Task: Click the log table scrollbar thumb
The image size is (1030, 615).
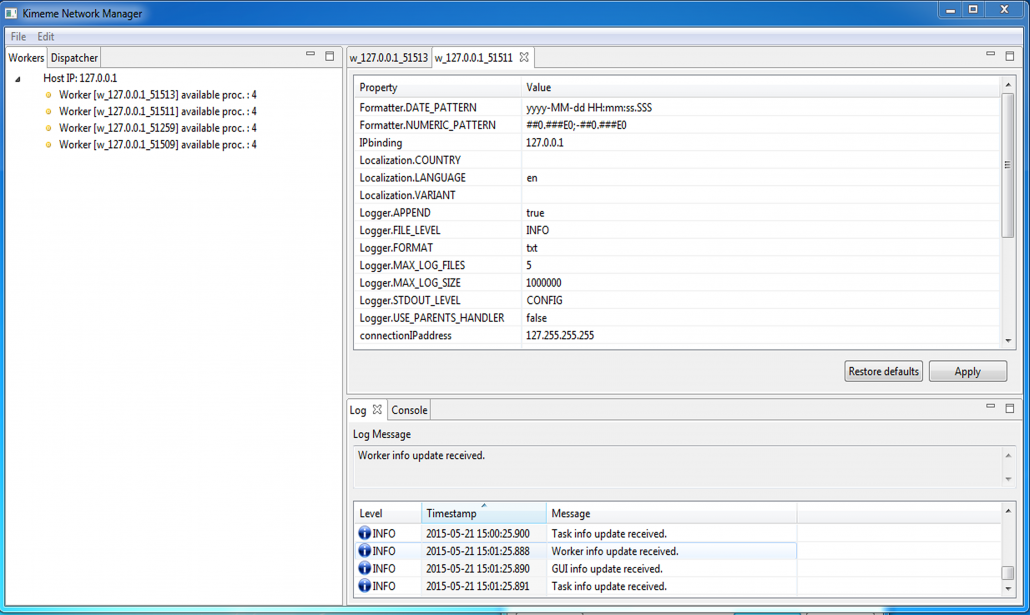Action: point(1008,572)
